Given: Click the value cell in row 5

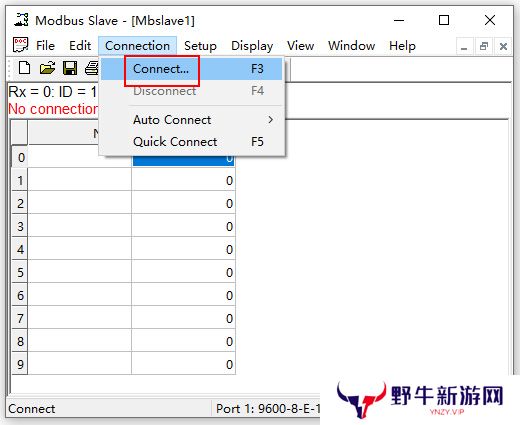Looking at the screenshot, I should tap(183, 272).
